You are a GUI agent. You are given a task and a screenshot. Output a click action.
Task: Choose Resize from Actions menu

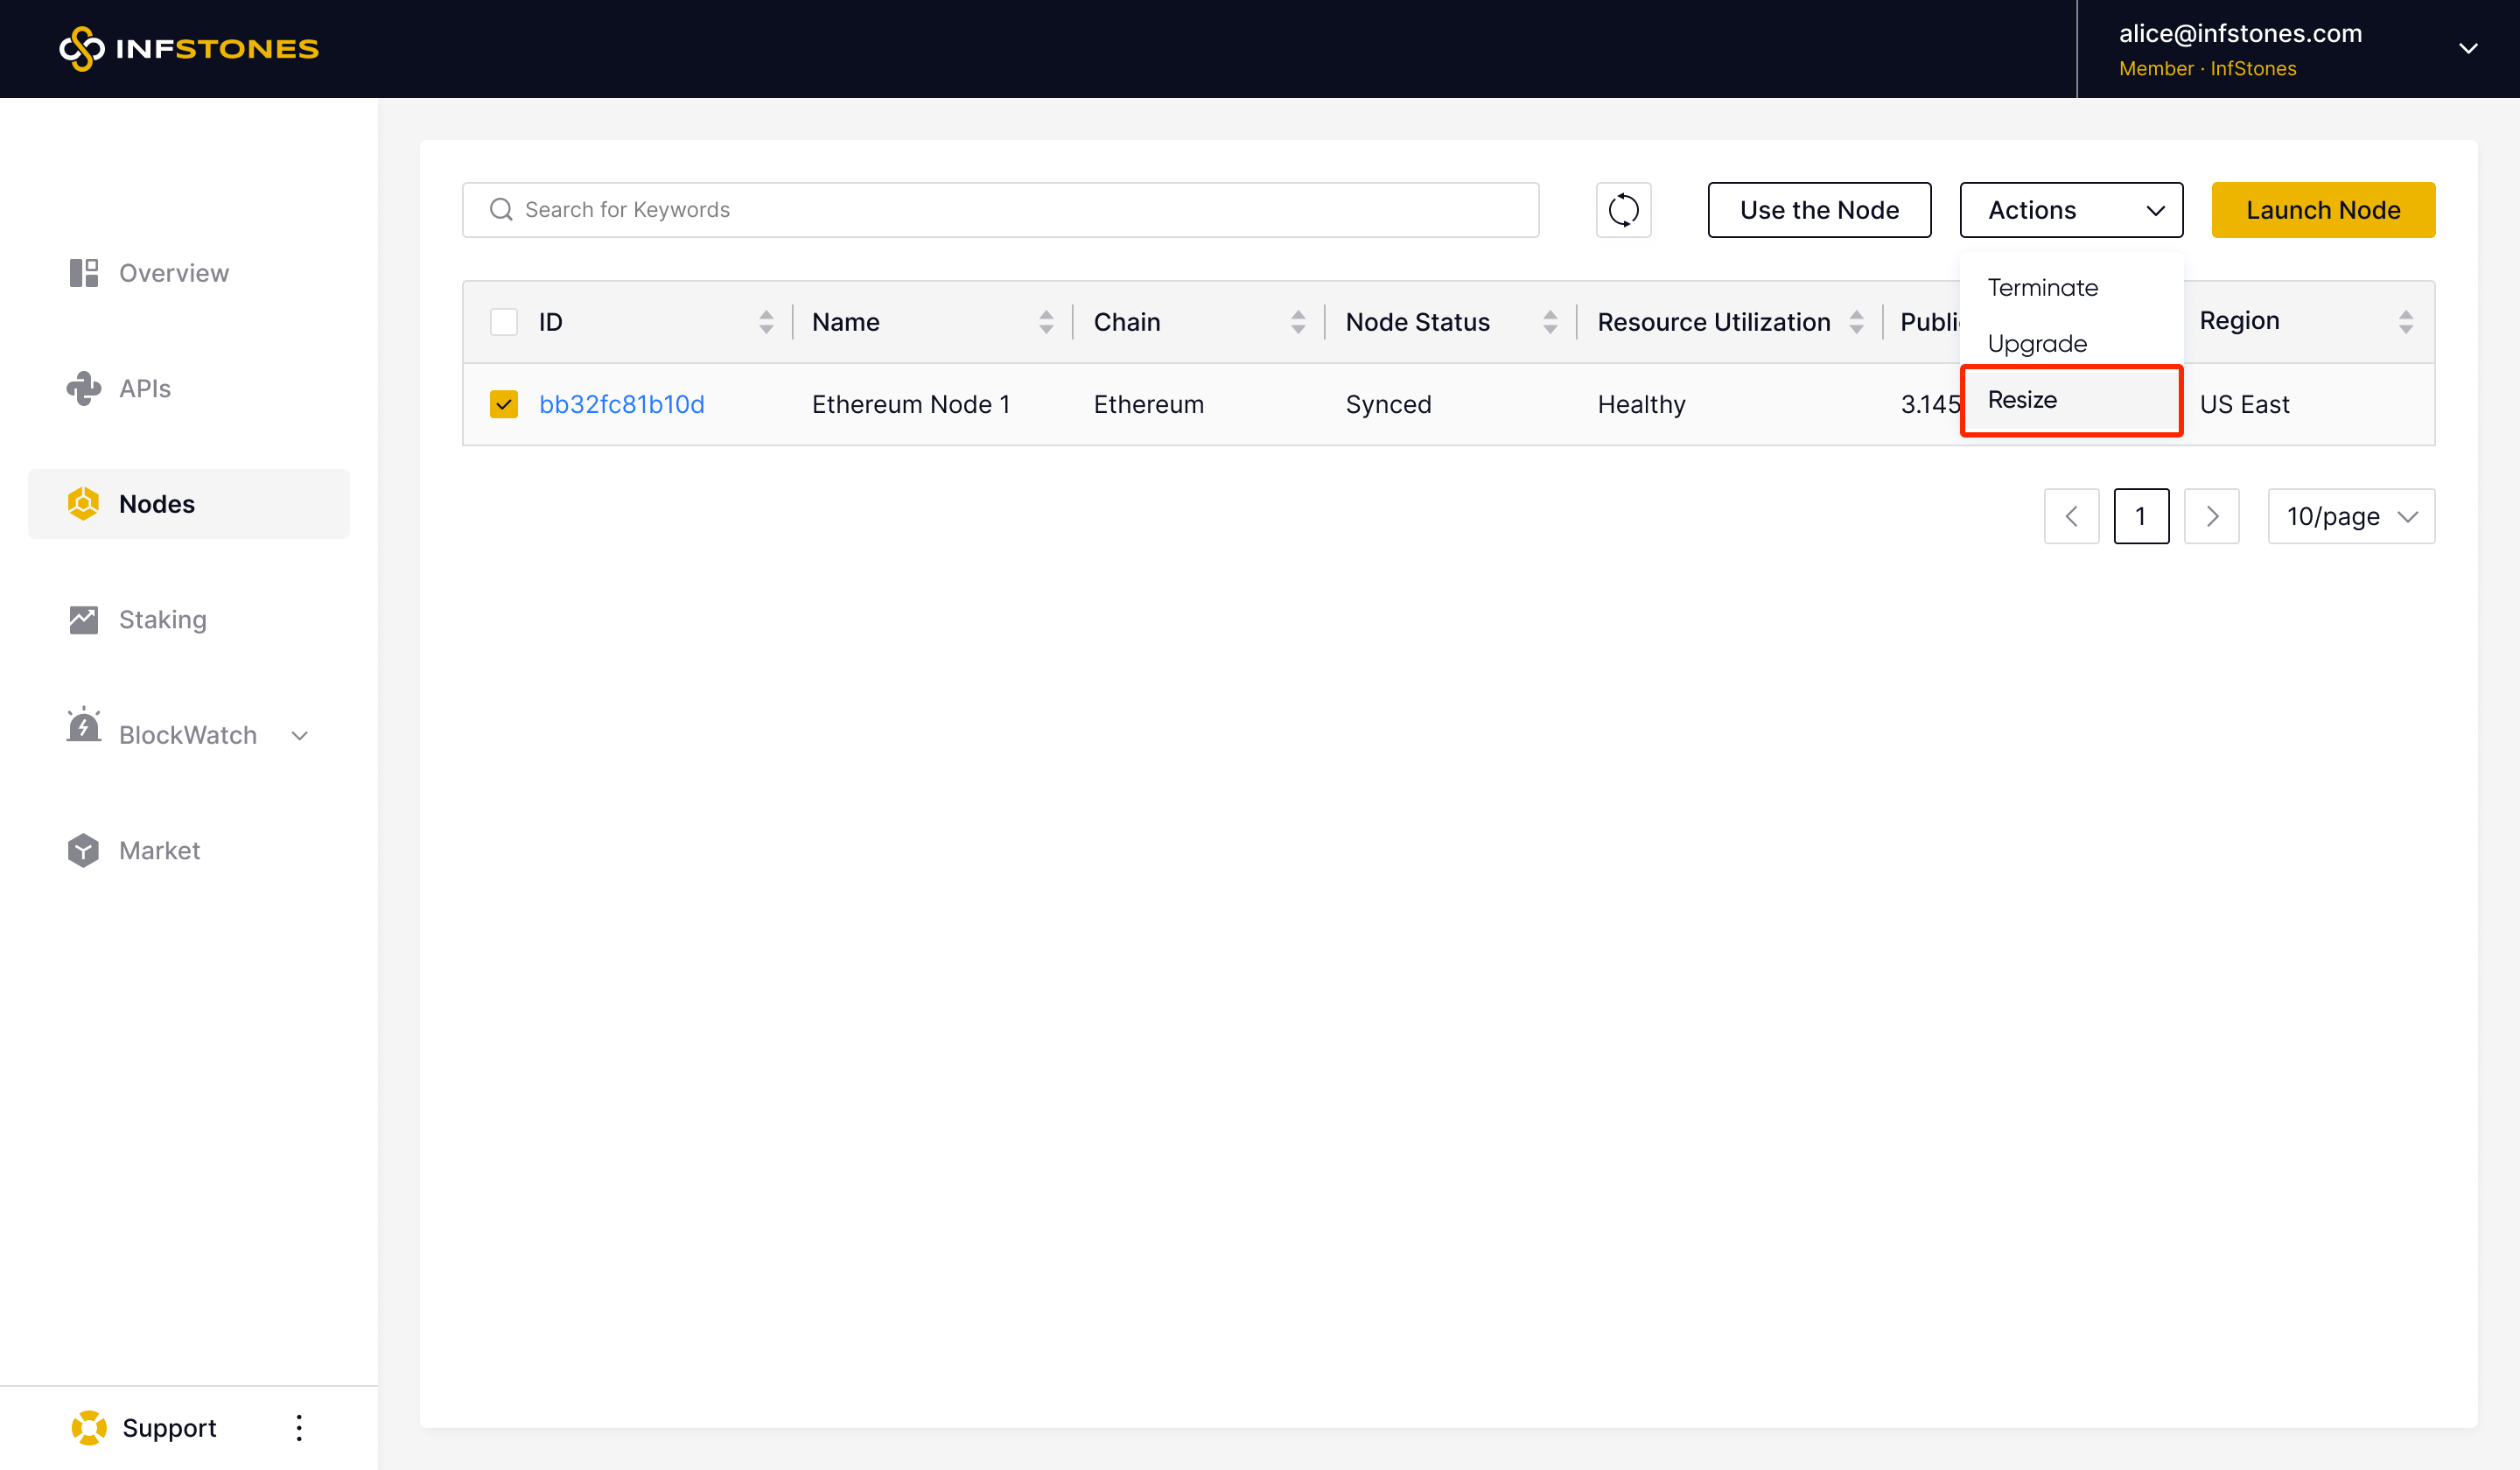[2022, 400]
